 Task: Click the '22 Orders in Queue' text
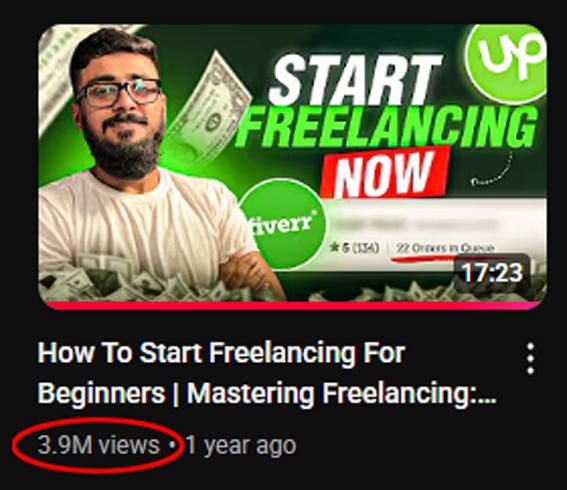[445, 248]
